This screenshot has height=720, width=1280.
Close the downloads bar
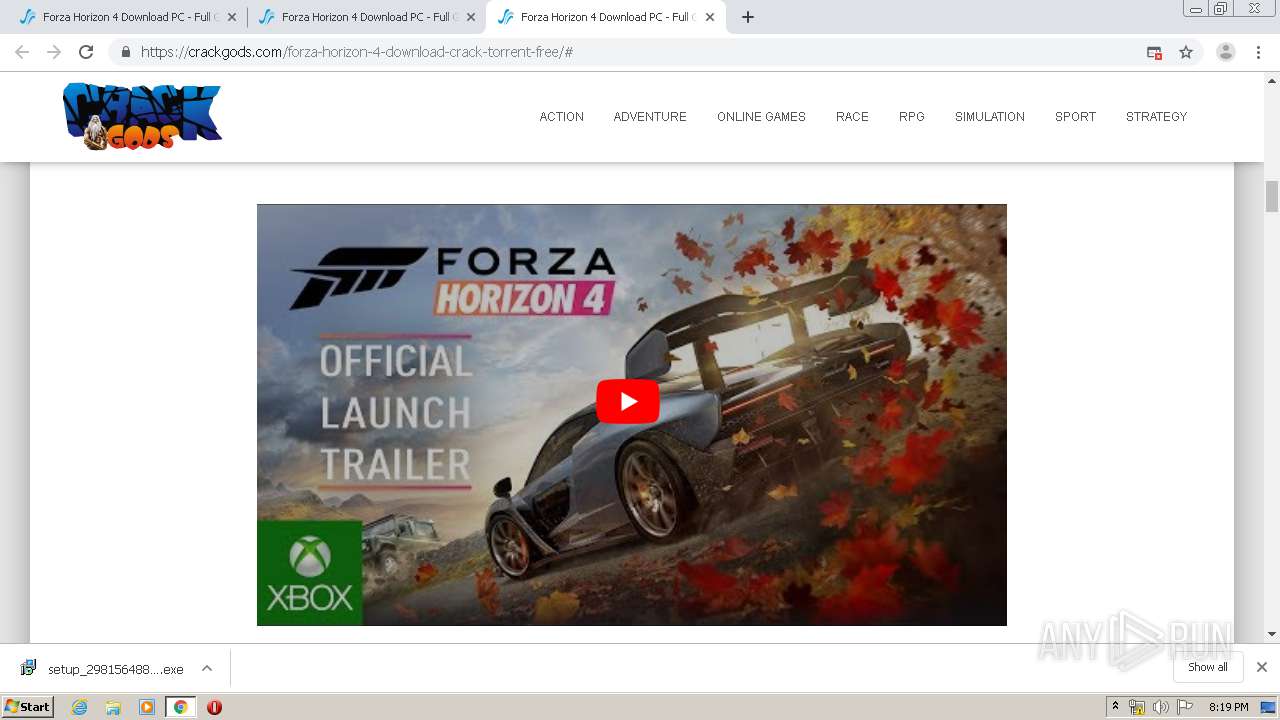click(1261, 667)
